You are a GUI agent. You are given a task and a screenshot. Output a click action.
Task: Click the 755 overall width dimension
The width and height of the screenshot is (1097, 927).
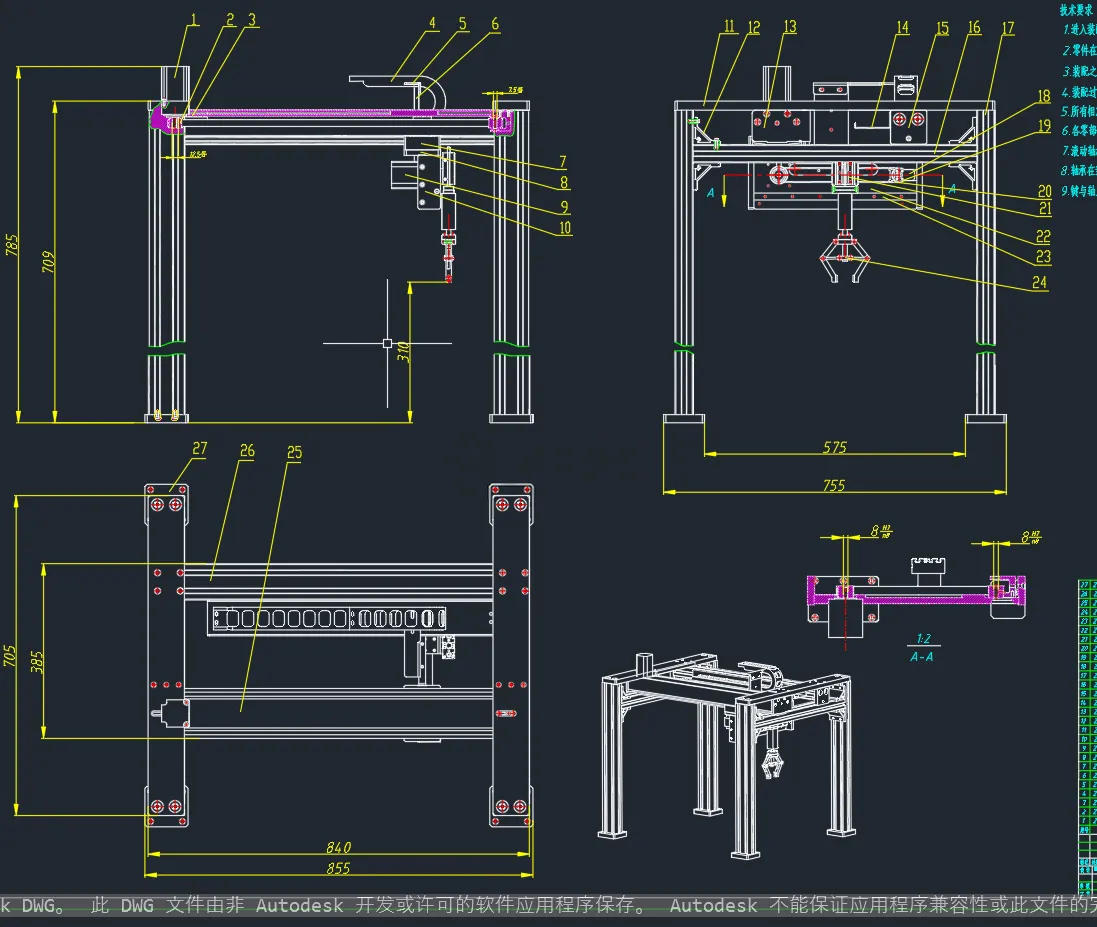click(x=834, y=485)
